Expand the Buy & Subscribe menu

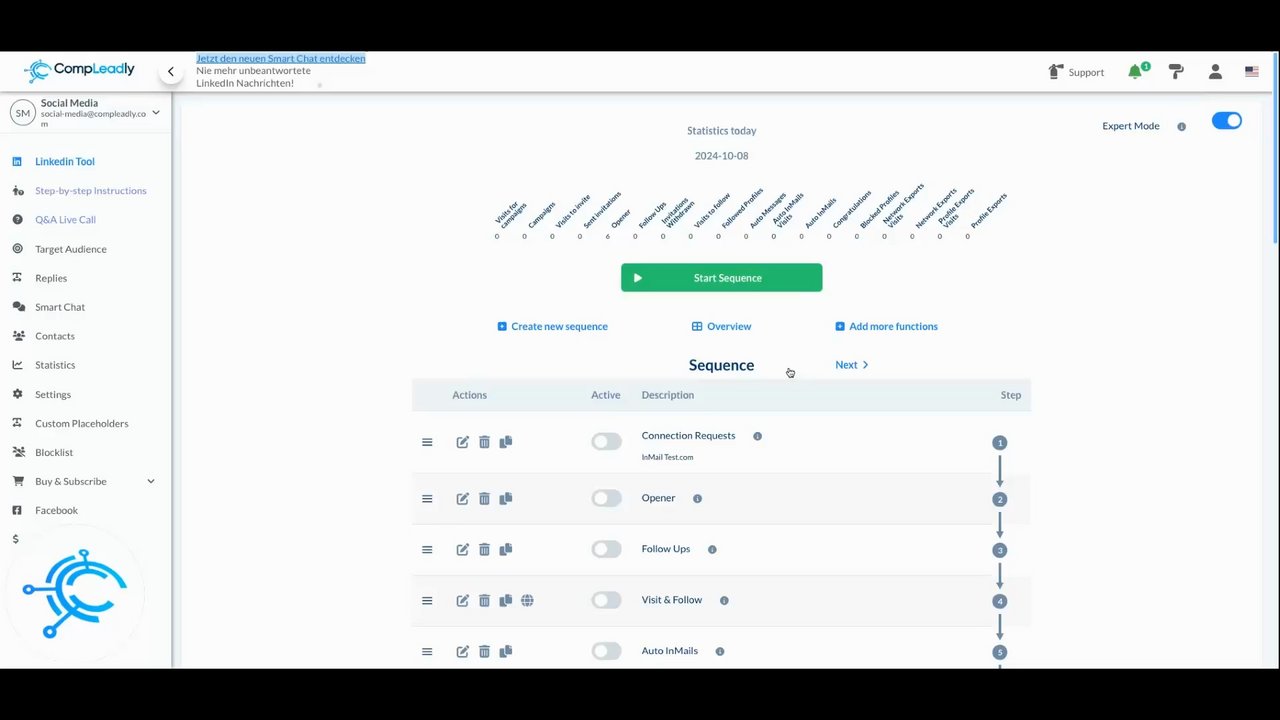coord(151,481)
